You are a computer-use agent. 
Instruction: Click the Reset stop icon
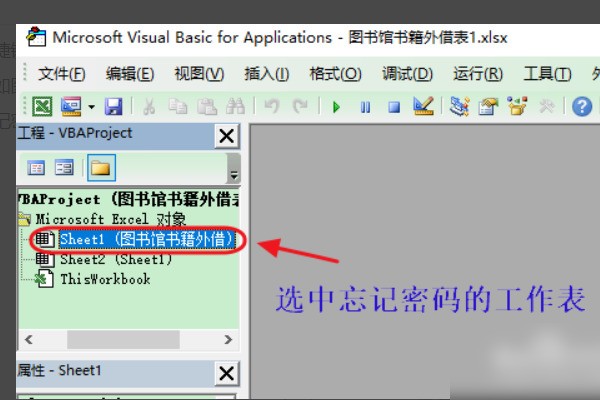coord(394,107)
